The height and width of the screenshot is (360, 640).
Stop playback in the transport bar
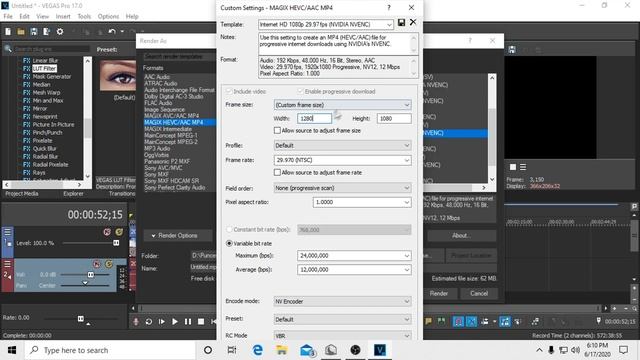tap(201, 322)
